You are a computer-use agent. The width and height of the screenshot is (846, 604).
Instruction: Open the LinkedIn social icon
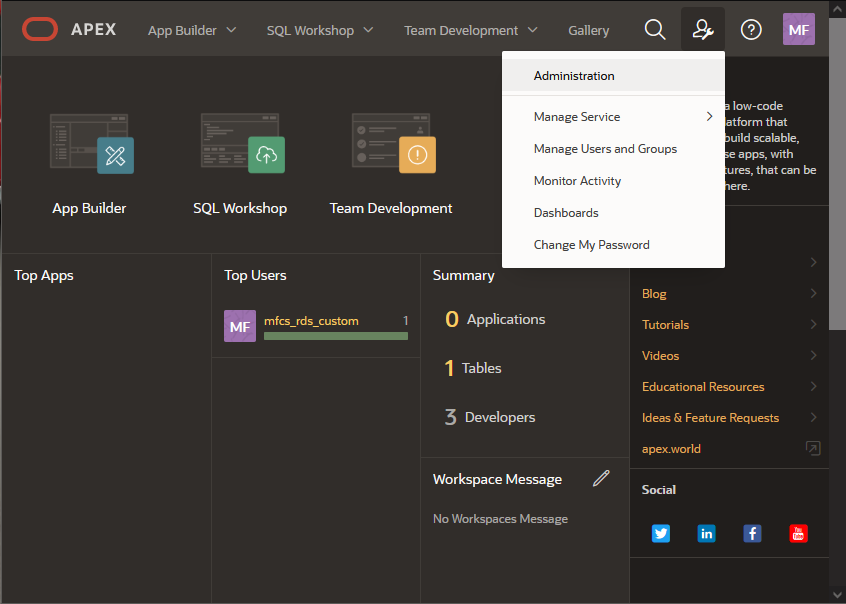[706, 533]
